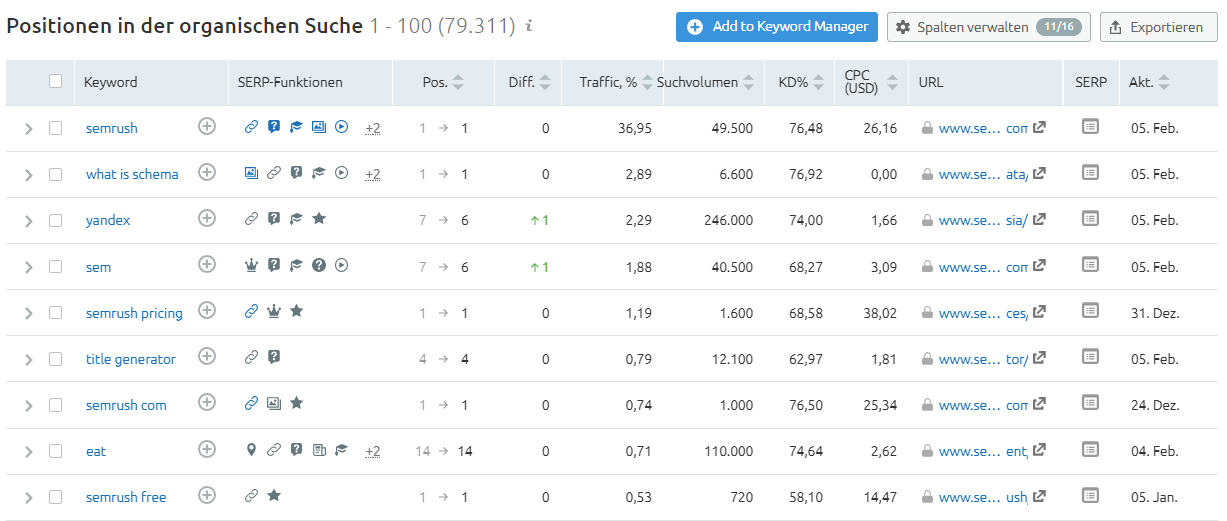The image size is (1227, 521).
Task: View SERP snapshot for yandex row
Action: [1090, 219]
